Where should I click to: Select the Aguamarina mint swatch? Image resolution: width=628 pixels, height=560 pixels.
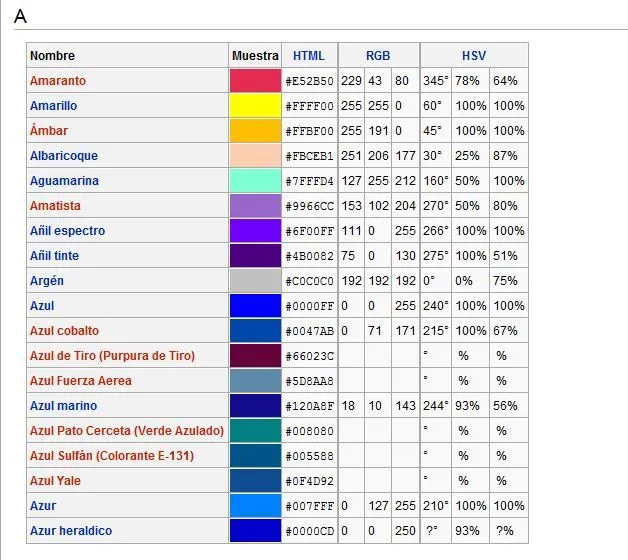pos(255,181)
